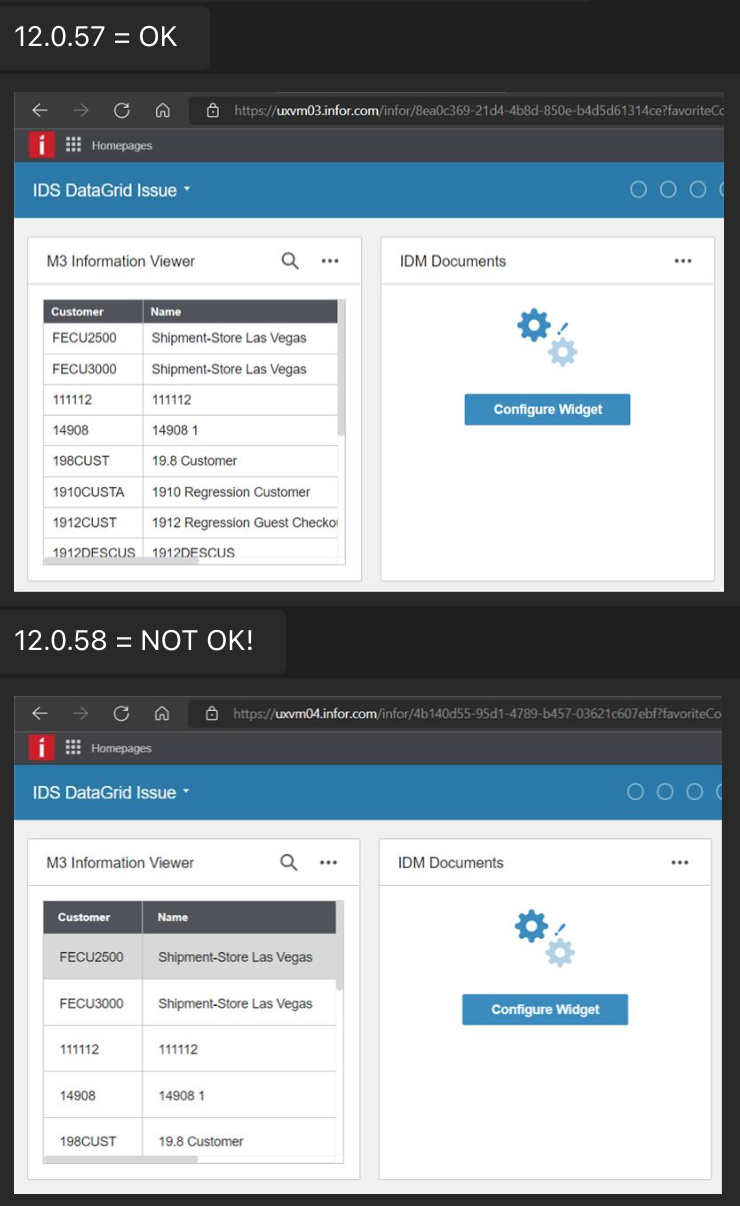Select the second page circle in 12.0.57 header

pyautogui.click(x=669, y=190)
